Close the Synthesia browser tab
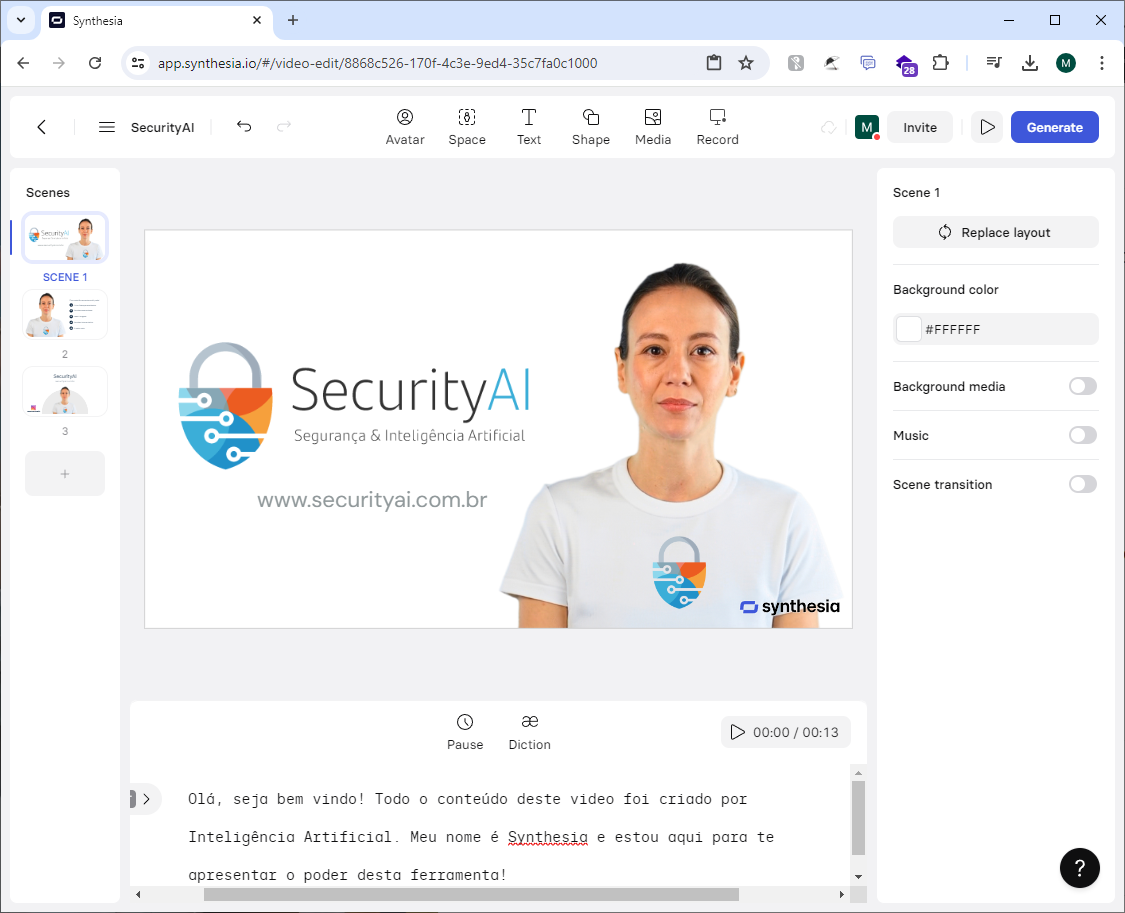 257,20
